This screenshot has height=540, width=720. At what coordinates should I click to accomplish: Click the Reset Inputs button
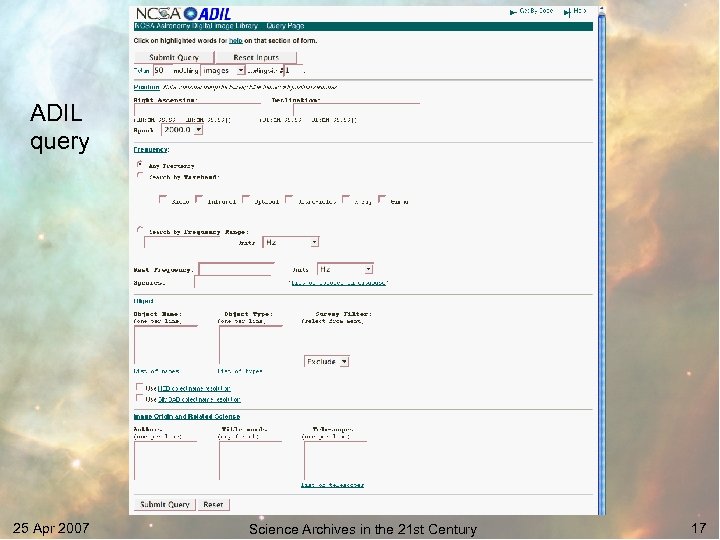256,57
